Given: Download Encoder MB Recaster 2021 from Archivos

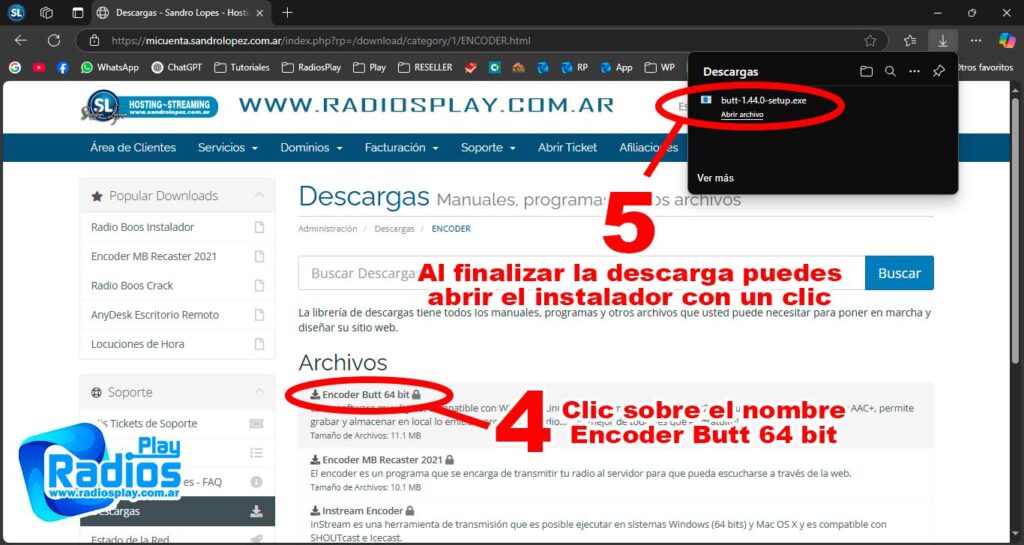Looking at the screenshot, I should coord(382,459).
